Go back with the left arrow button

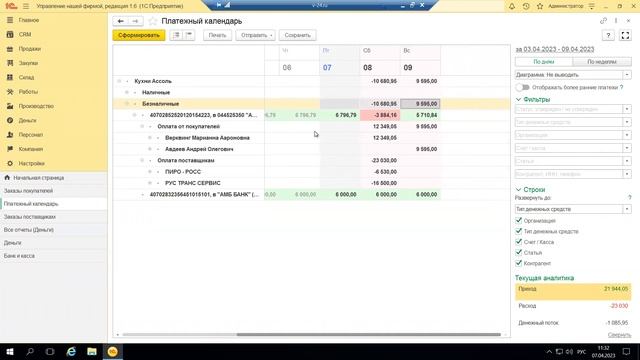click(120, 21)
